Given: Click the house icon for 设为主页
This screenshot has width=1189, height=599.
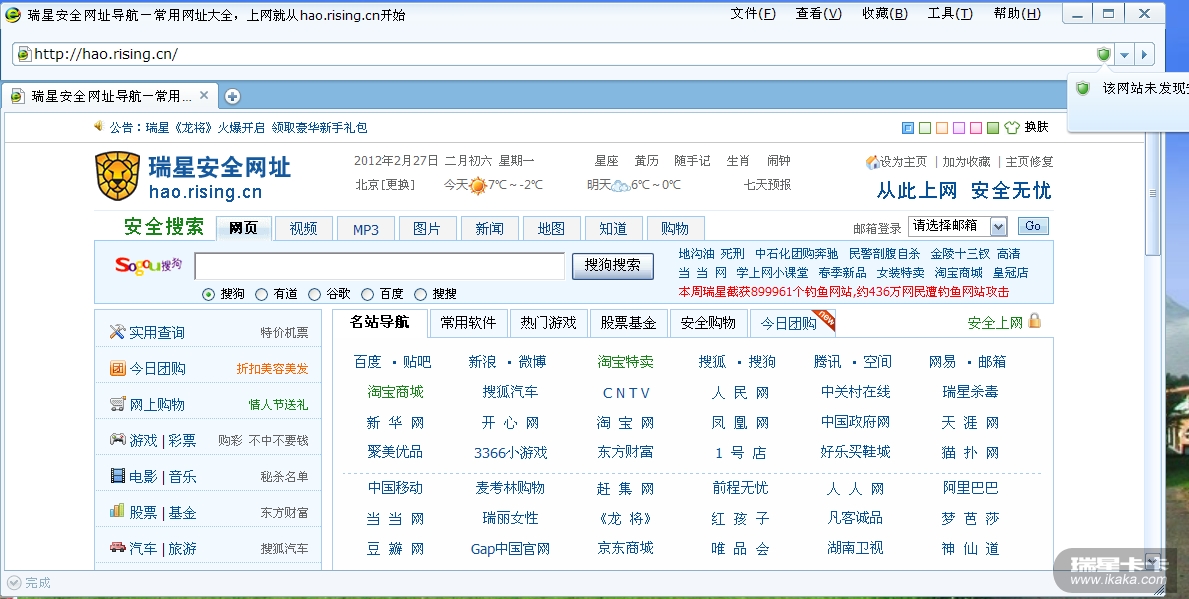Looking at the screenshot, I should pyautogui.click(x=872, y=162).
